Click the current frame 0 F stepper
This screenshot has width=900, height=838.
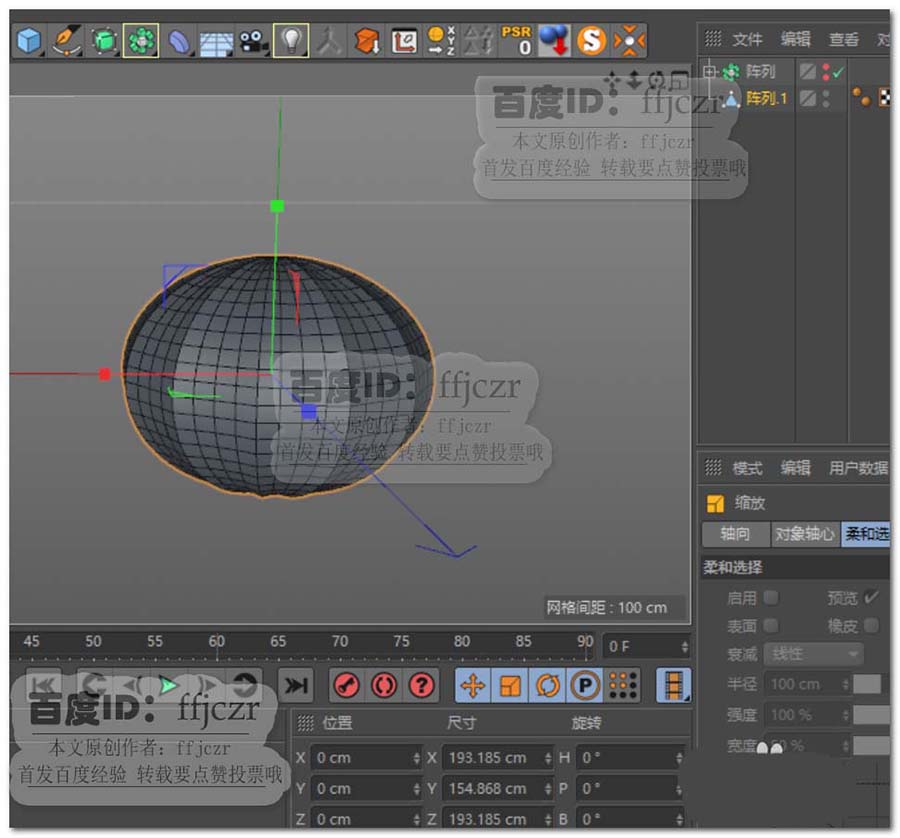click(x=685, y=647)
